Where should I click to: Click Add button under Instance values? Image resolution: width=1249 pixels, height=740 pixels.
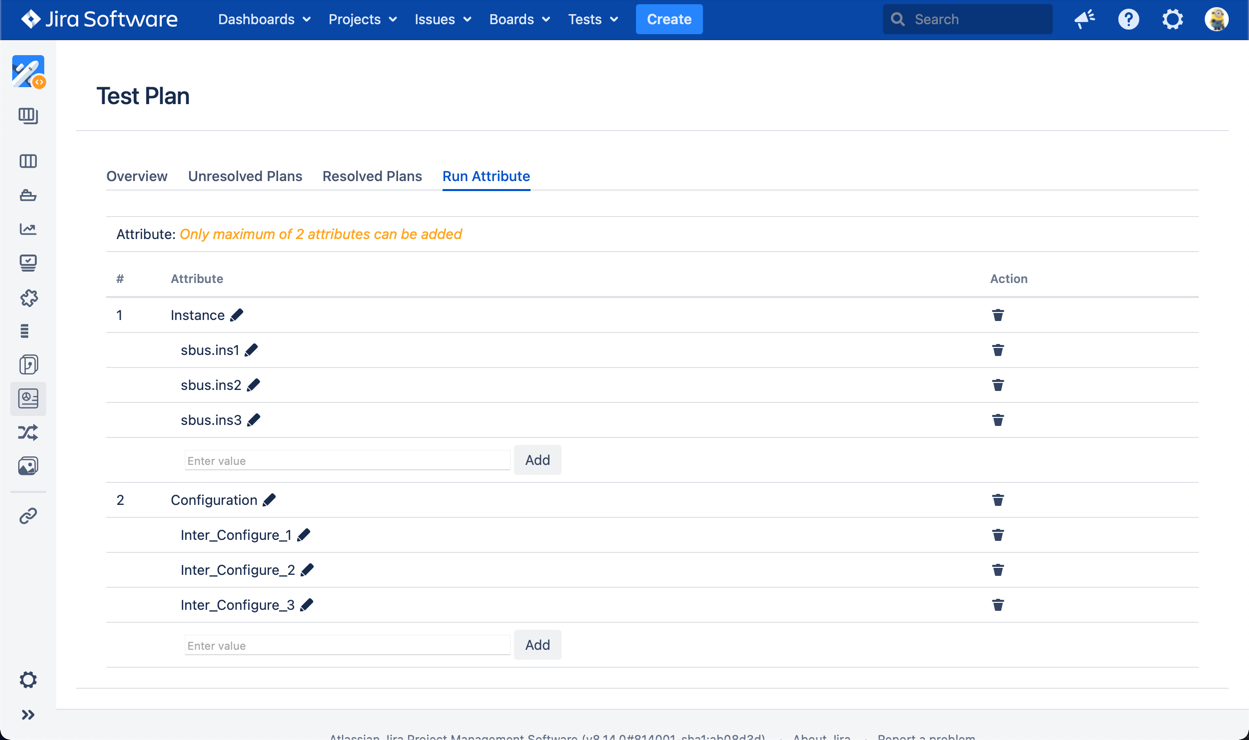coord(537,460)
